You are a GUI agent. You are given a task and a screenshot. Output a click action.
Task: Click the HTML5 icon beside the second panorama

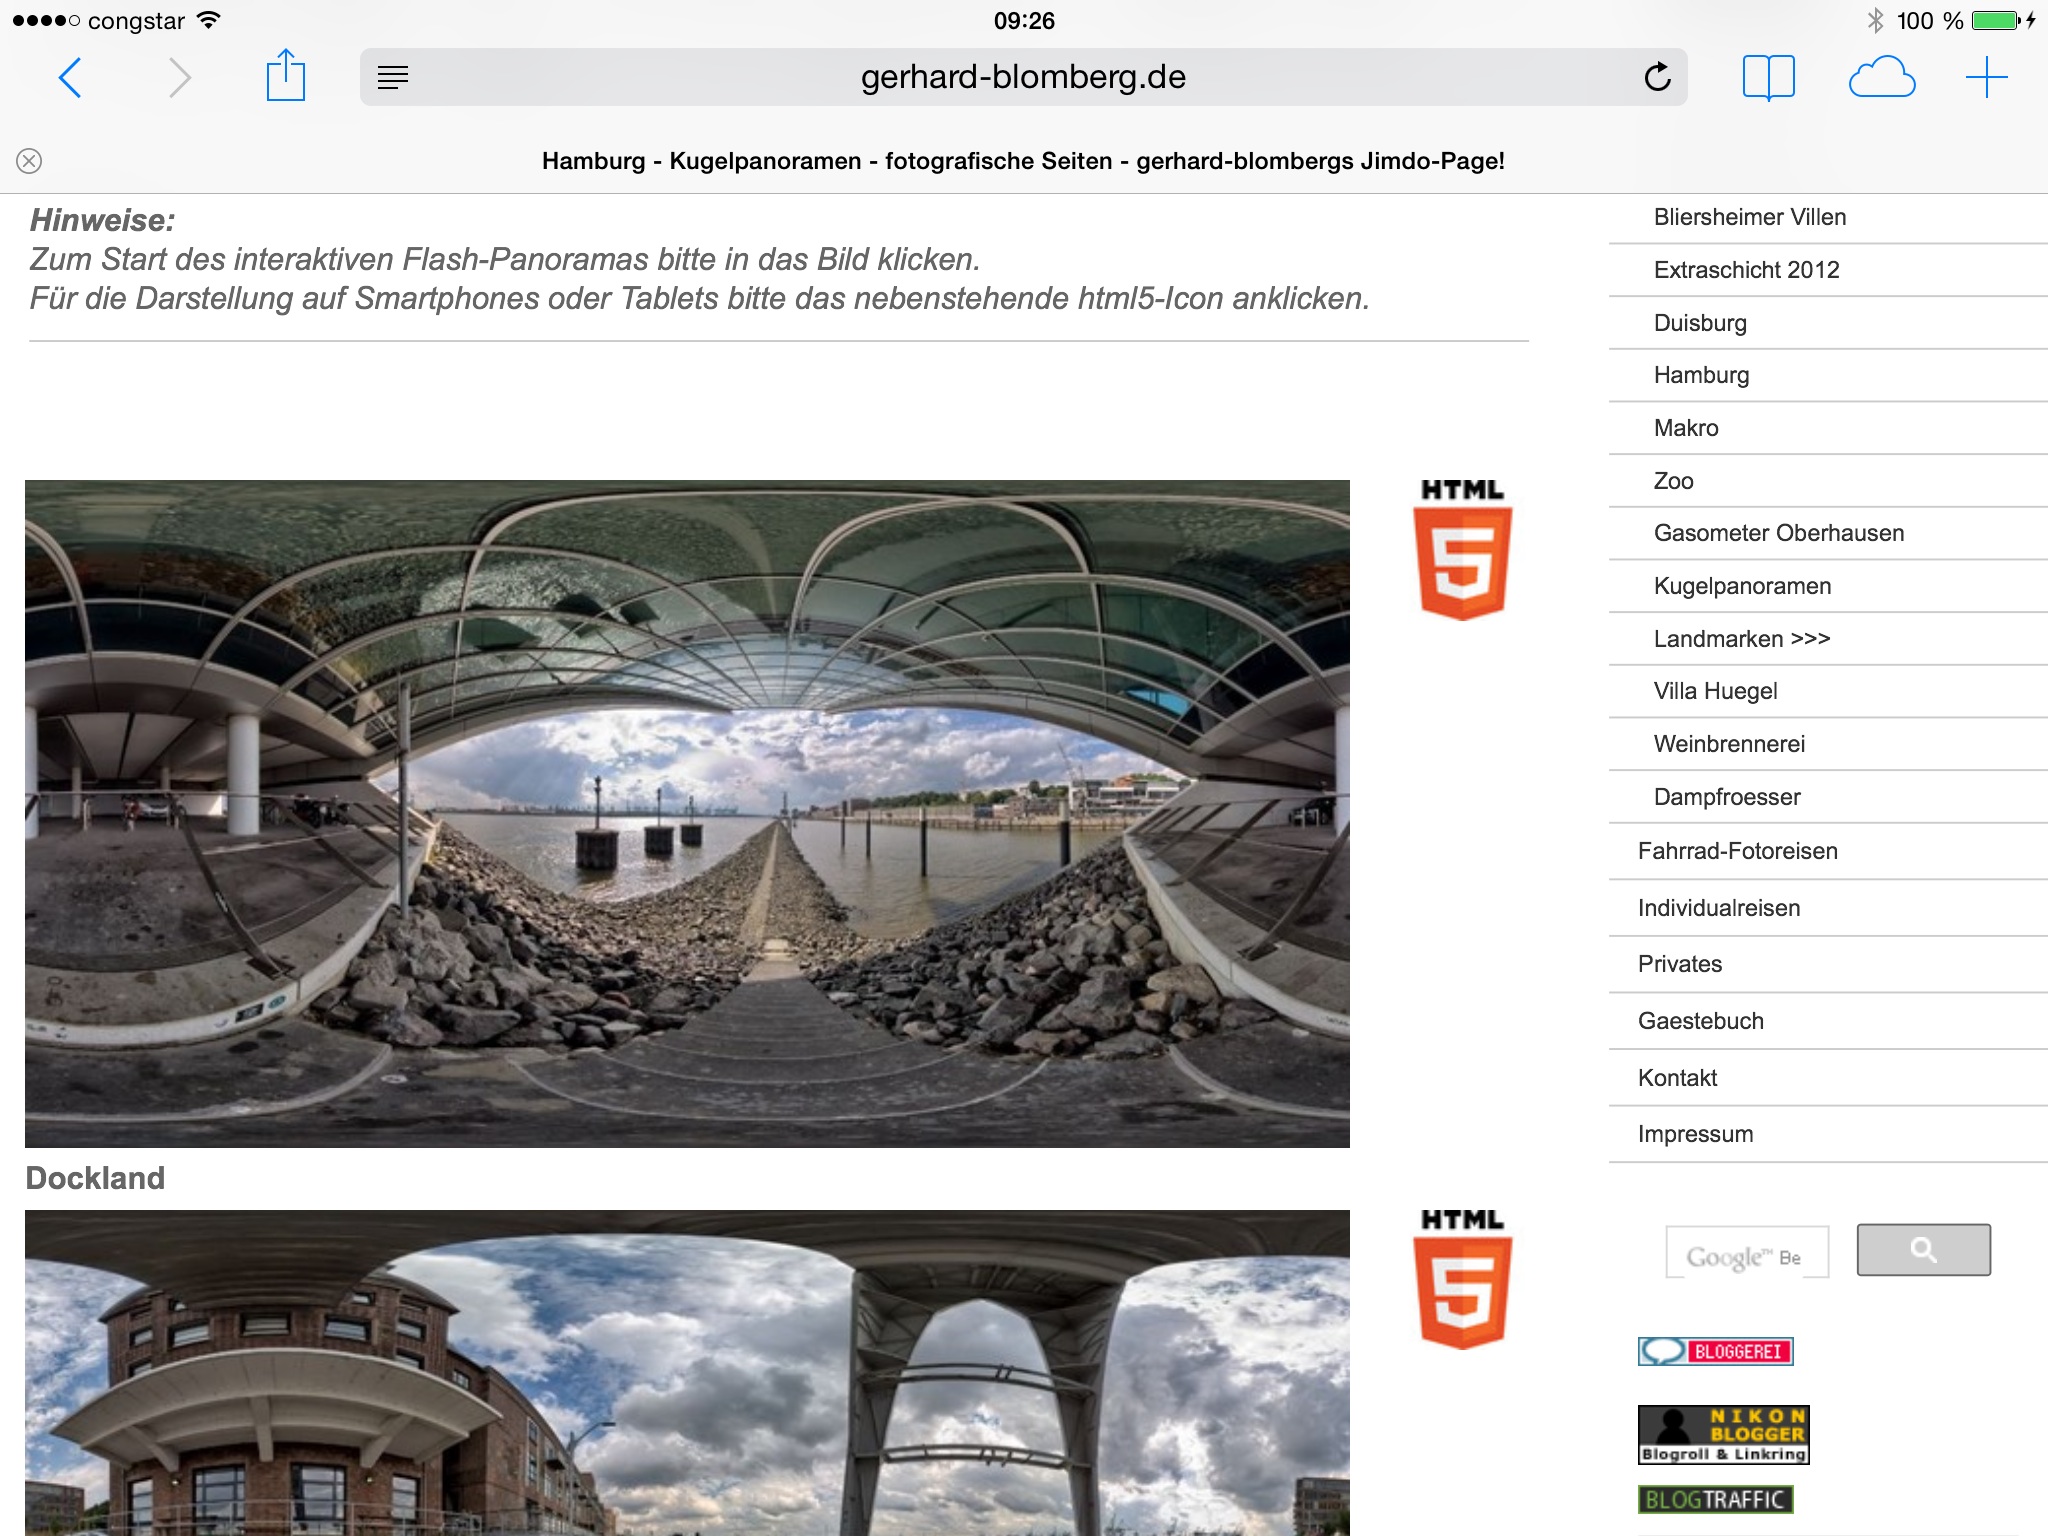[1462, 1280]
